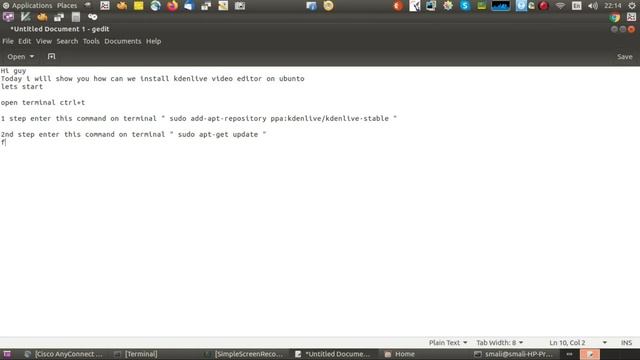
Task: Open the purple launcher icon on second row
Action: 8,17
